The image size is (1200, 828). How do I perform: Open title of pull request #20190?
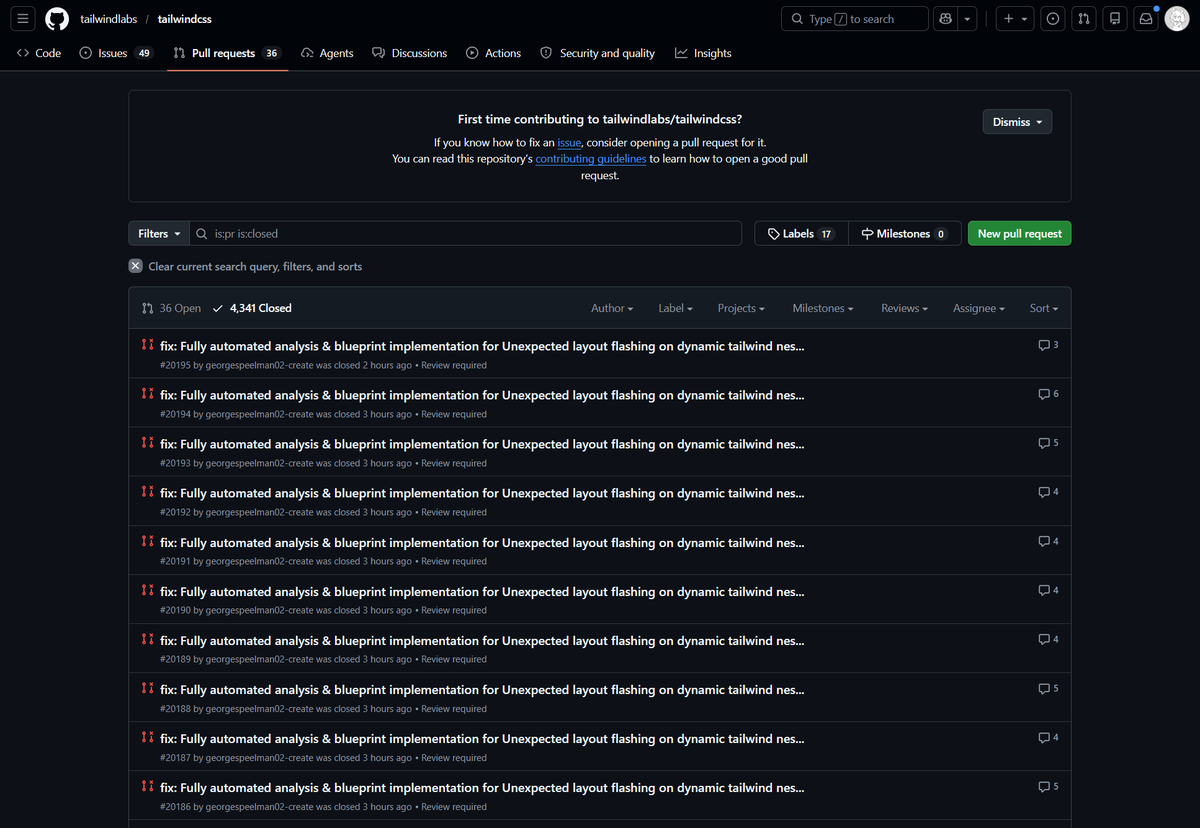(482, 591)
